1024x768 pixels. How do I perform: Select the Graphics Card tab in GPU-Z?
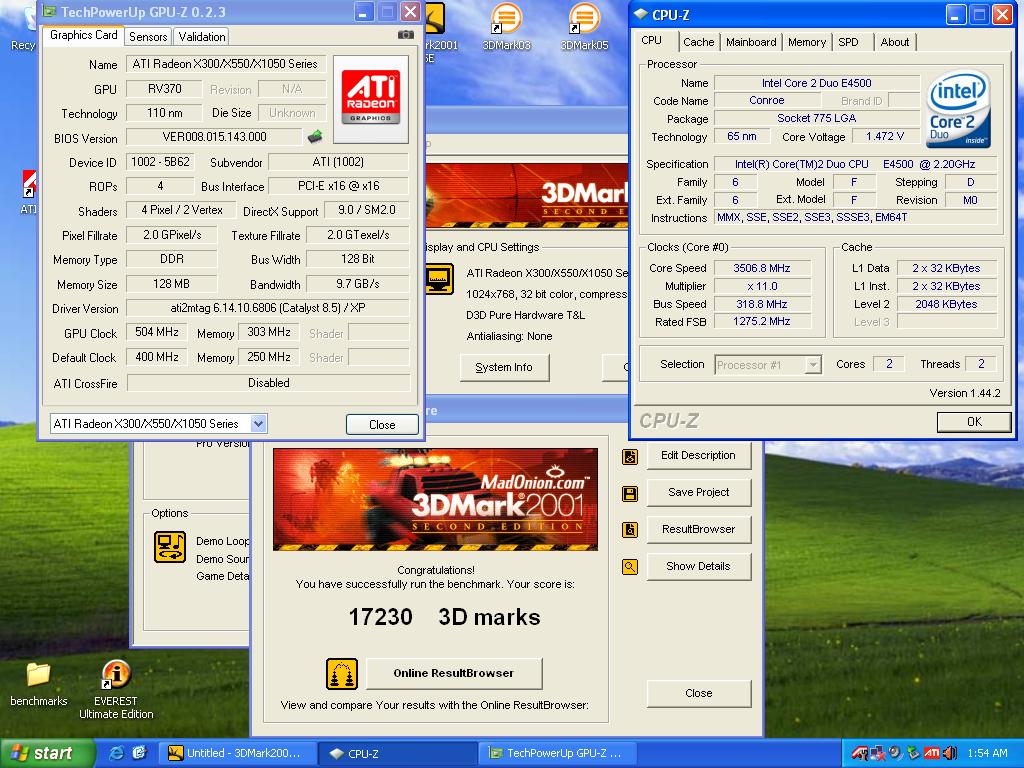point(84,35)
